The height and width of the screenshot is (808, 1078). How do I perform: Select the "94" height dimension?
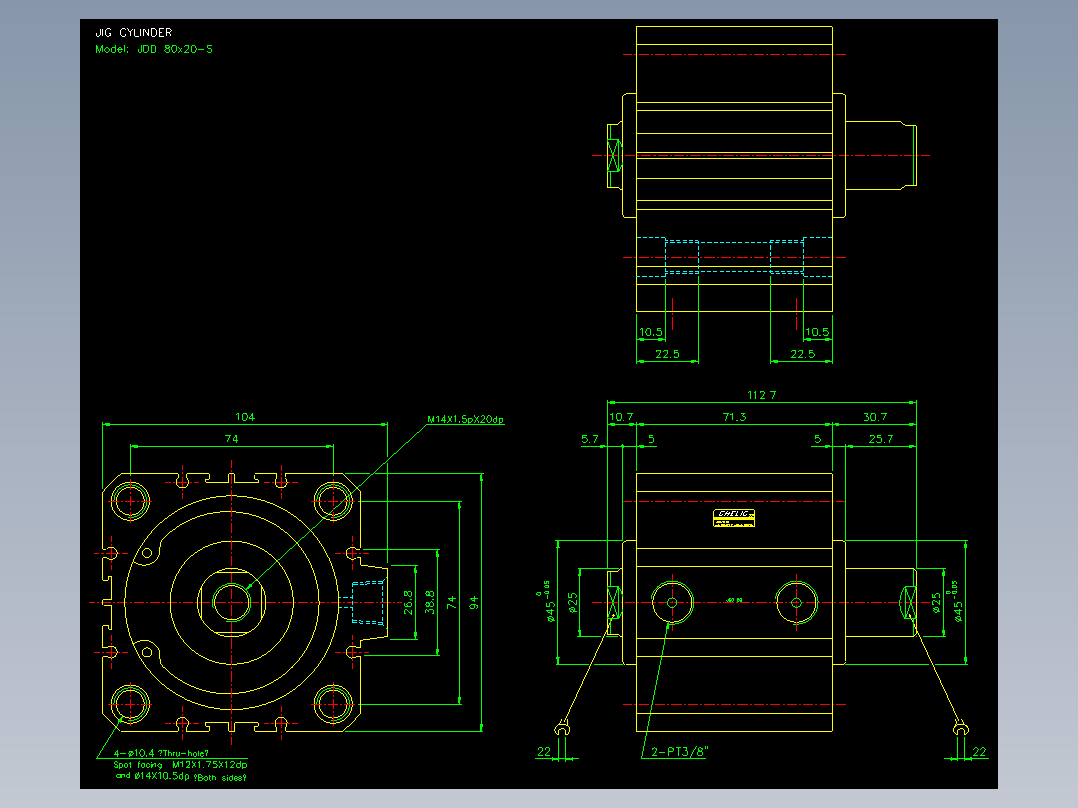click(x=474, y=603)
